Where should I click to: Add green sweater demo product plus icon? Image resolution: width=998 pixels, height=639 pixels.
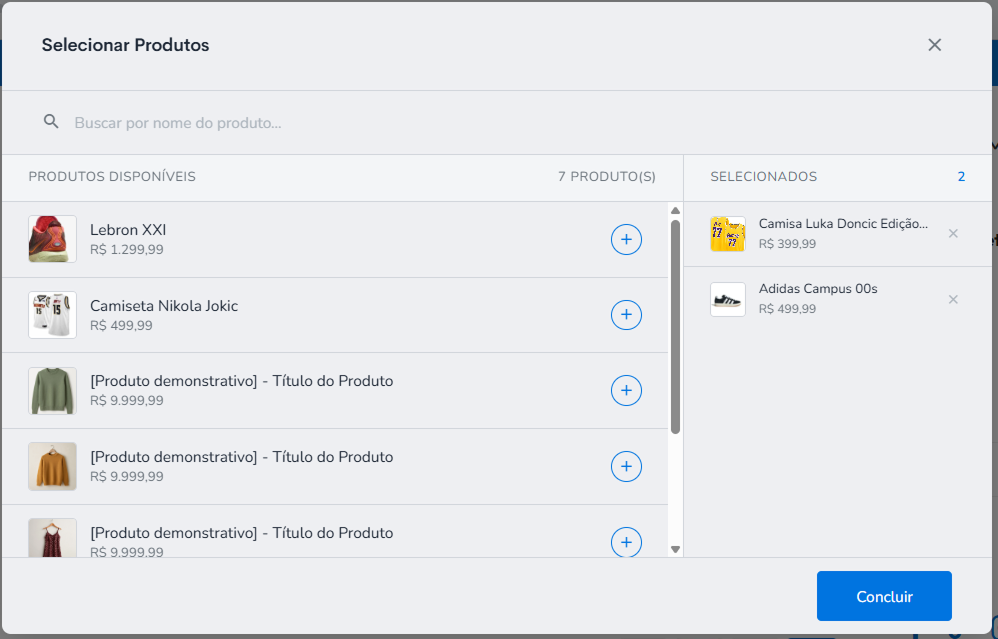626,390
